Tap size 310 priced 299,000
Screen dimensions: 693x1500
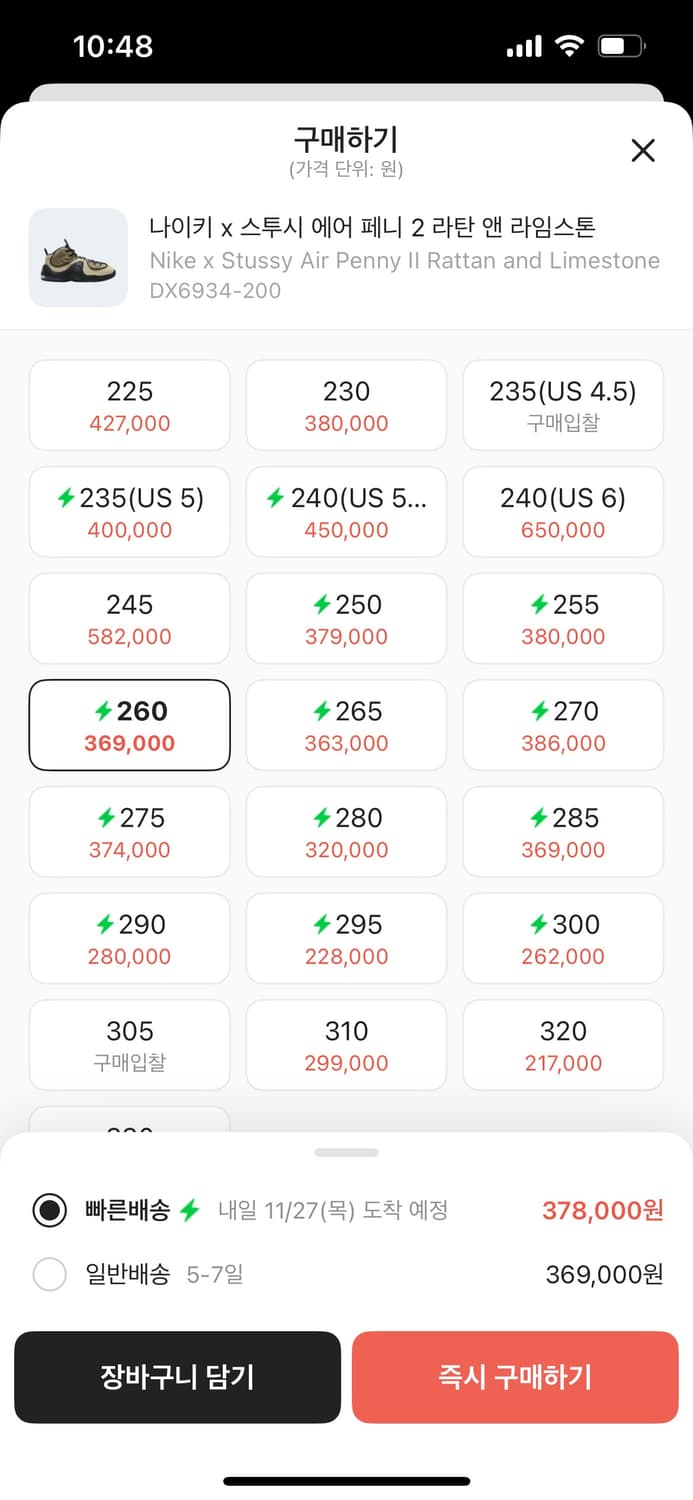(346, 1044)
